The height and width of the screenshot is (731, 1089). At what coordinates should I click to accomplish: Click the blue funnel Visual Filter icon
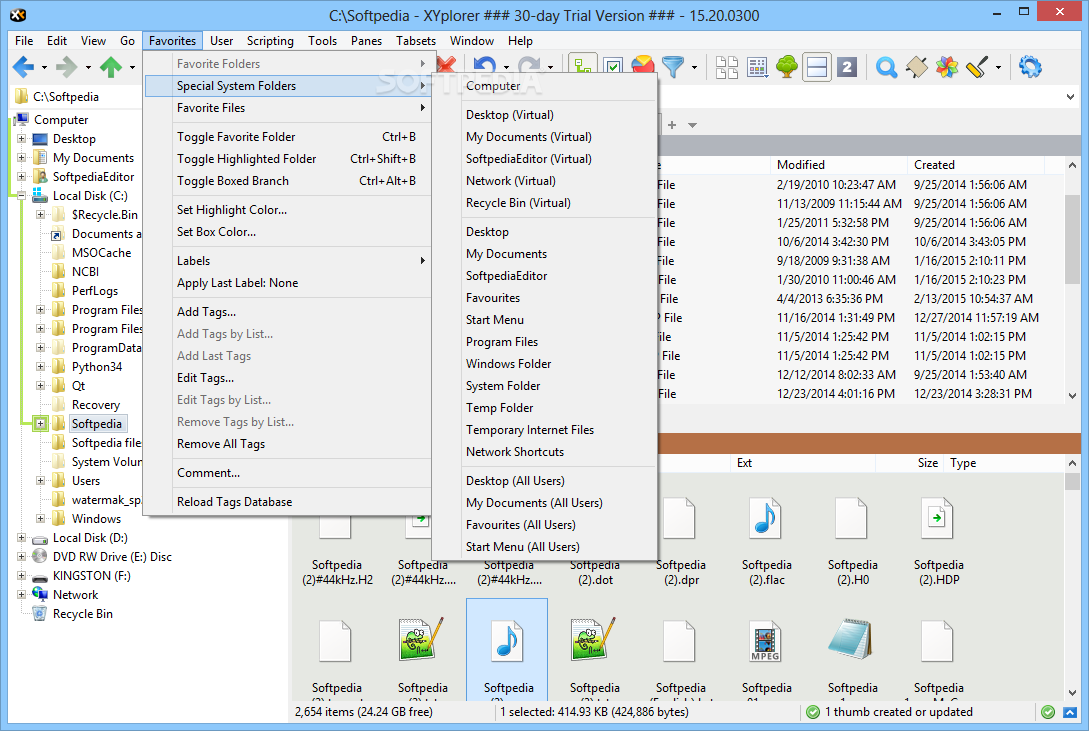pos(673,67)
